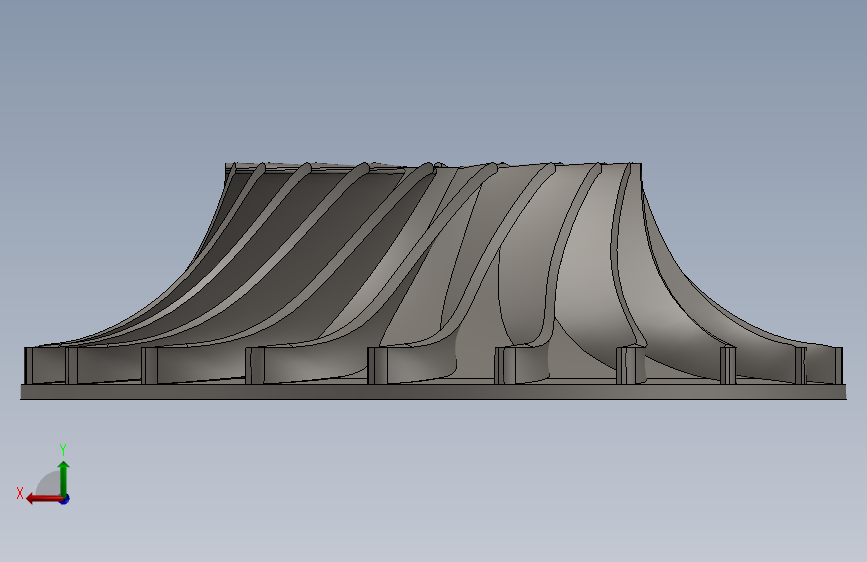Click the green Y axis arrow of the triad
Screen dimensions: 867x562
point(64,478)
